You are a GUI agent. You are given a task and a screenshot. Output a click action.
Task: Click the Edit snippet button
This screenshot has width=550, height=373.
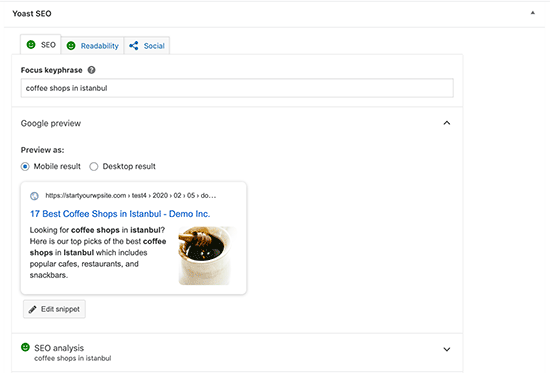[x=54, y=309]
